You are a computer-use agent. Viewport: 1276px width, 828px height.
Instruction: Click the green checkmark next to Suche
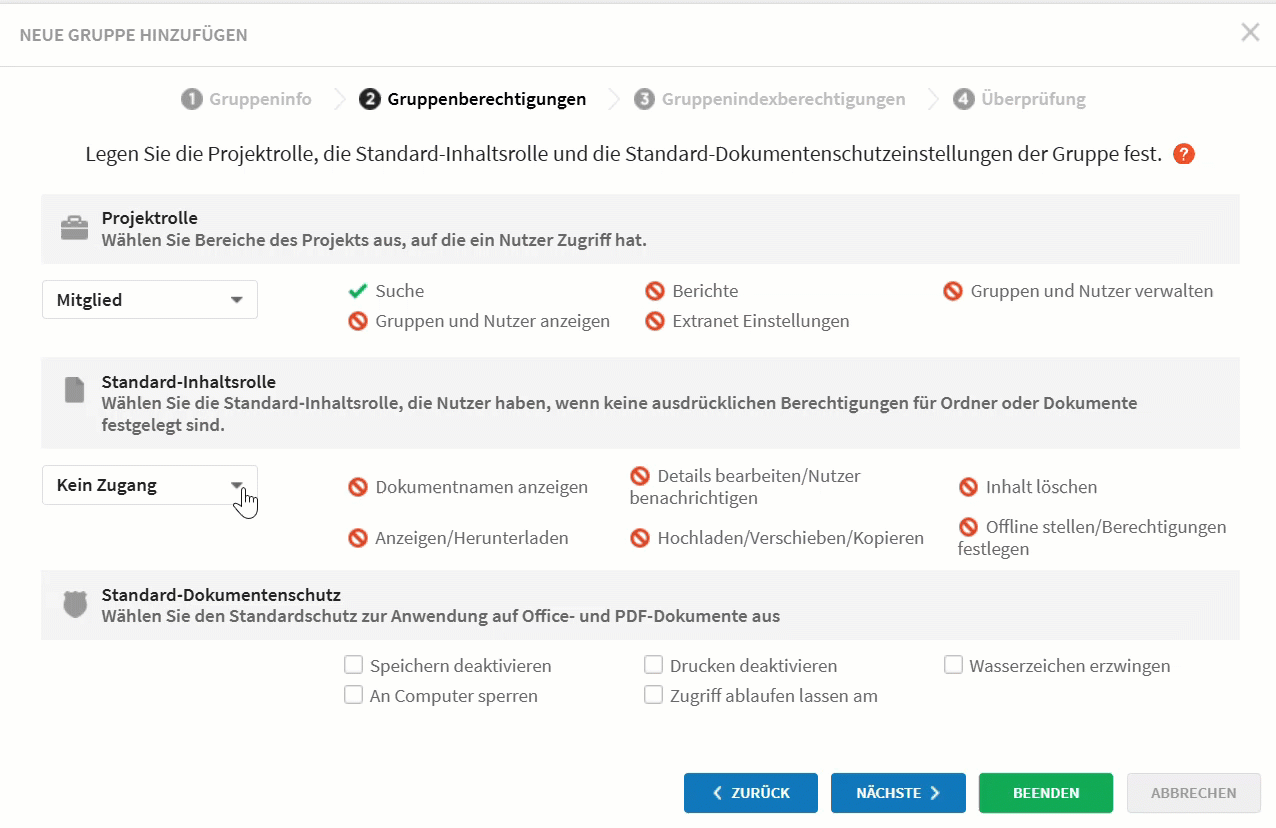[357, 291]
